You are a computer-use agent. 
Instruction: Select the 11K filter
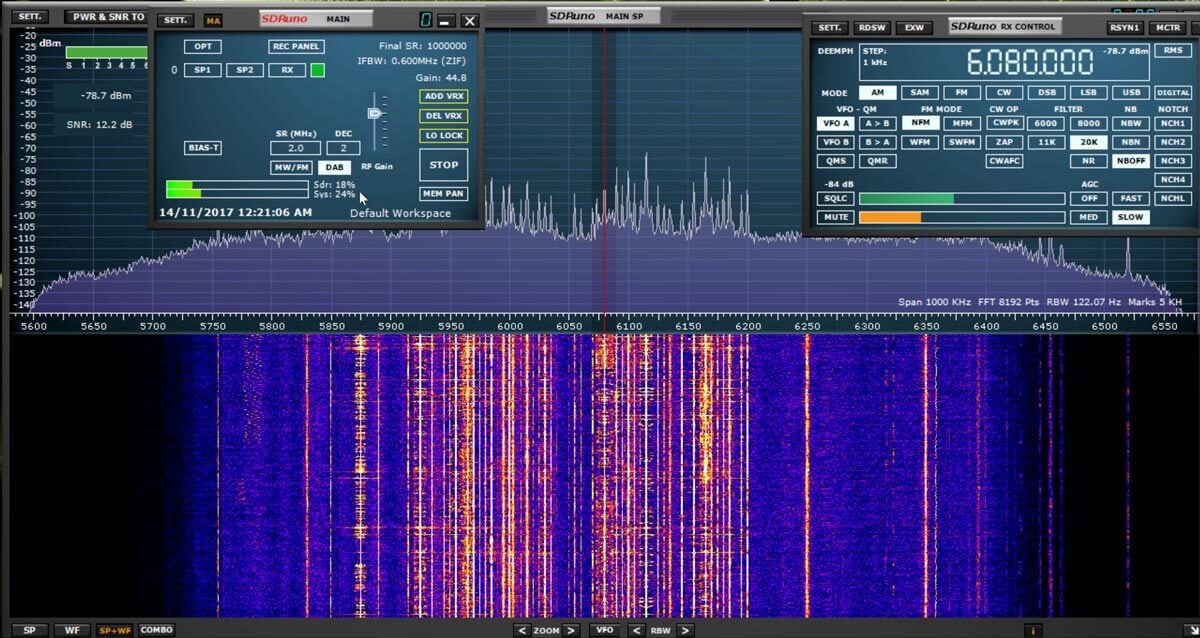[1048, 141]
